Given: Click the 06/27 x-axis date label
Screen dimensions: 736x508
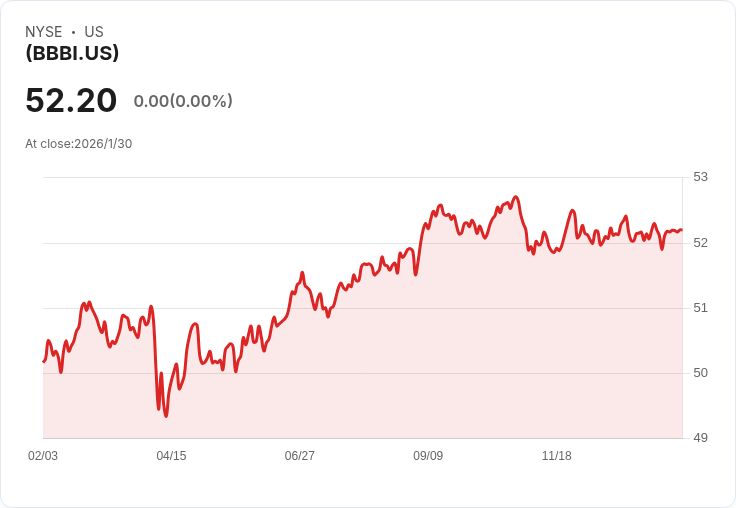Looking at the screenshot, I should point(299,455).
